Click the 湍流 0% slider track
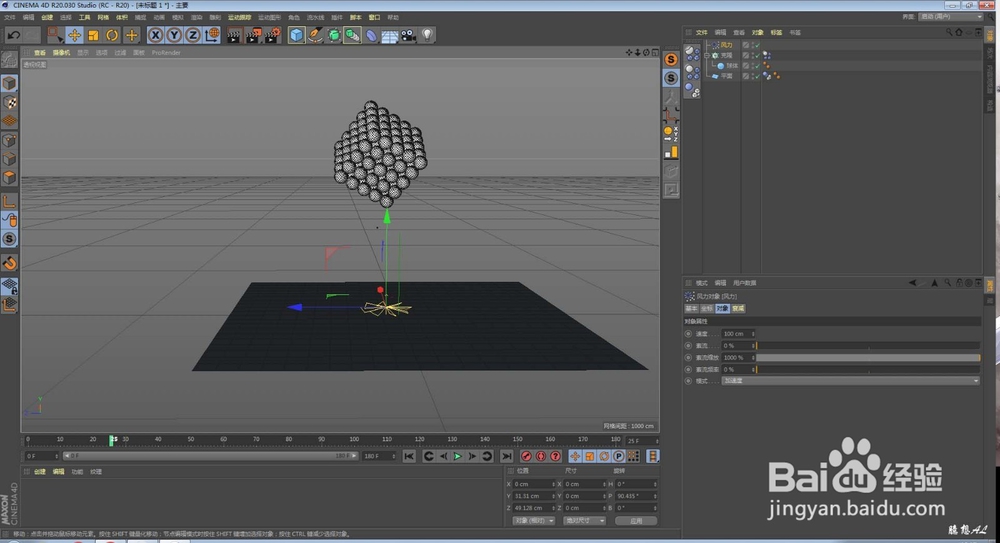This screenshot has height=543, width=1000. coord(868,346)
